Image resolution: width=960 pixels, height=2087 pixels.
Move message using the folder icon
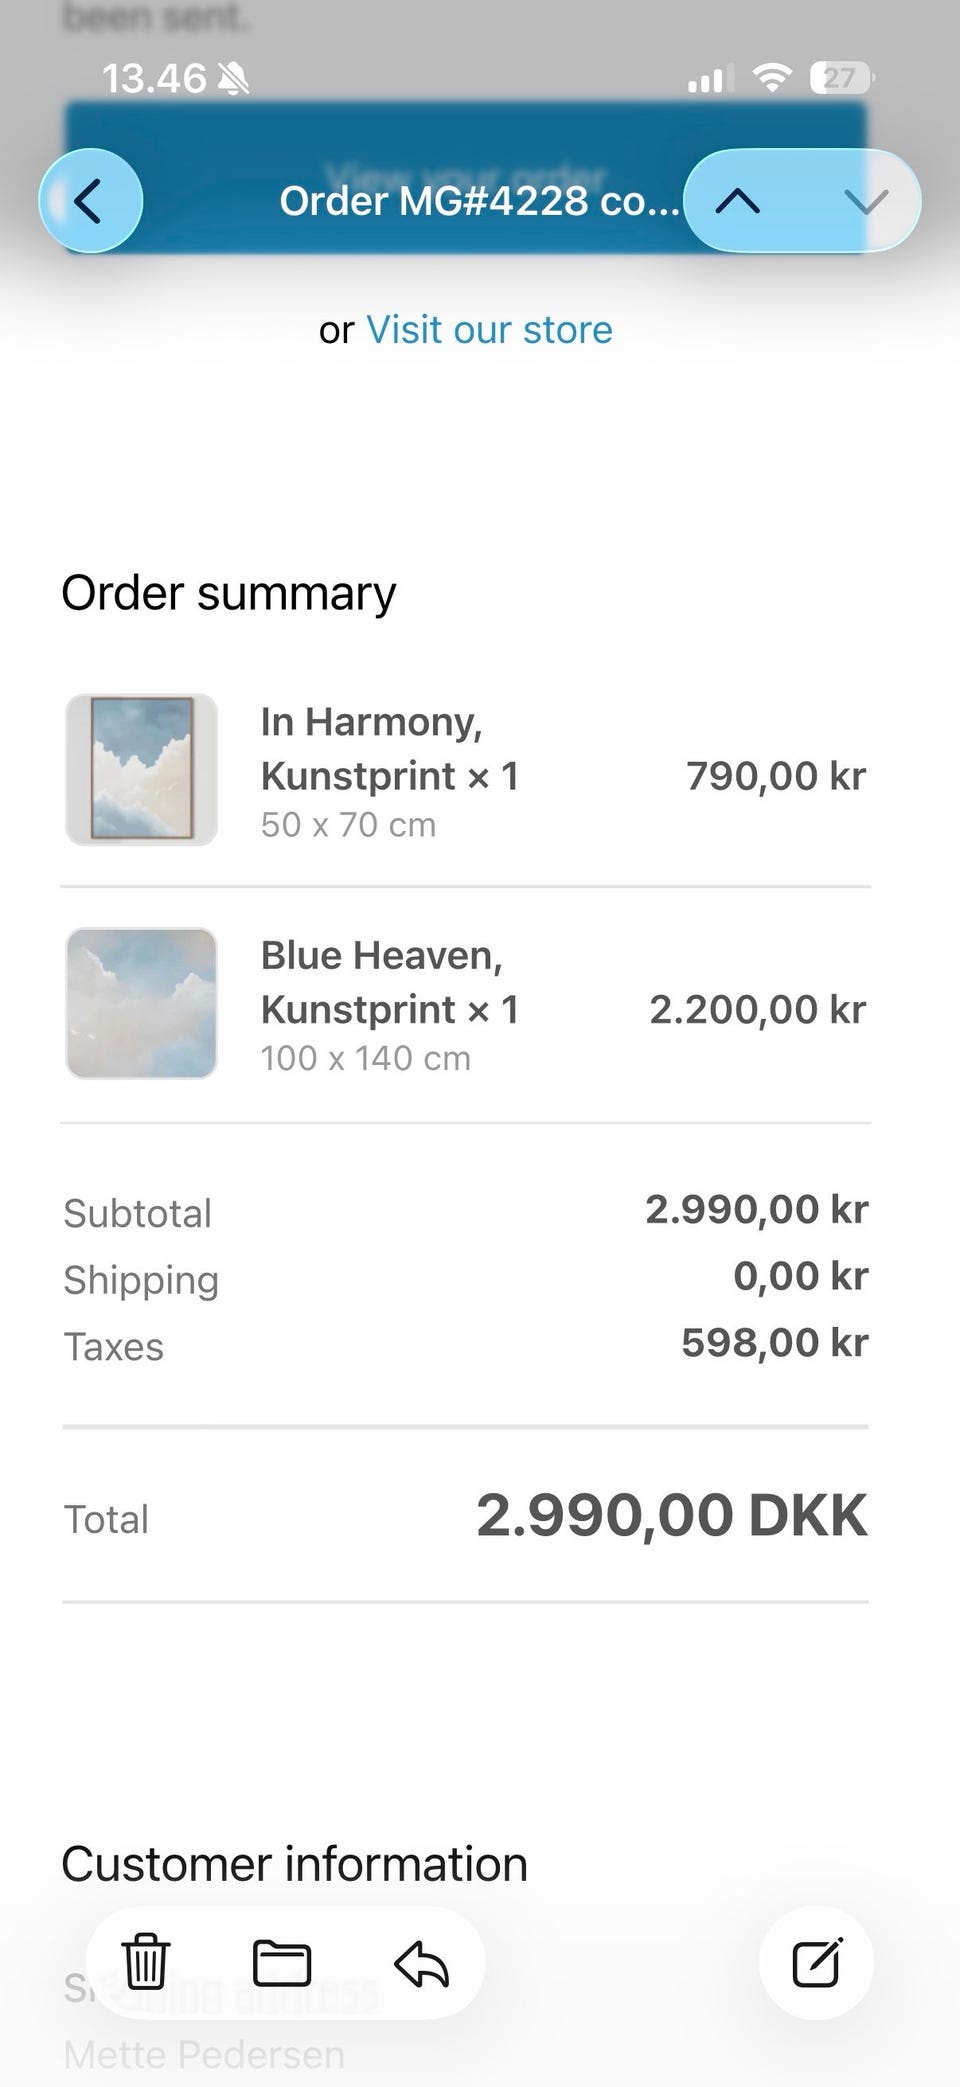click(282, 1962)
